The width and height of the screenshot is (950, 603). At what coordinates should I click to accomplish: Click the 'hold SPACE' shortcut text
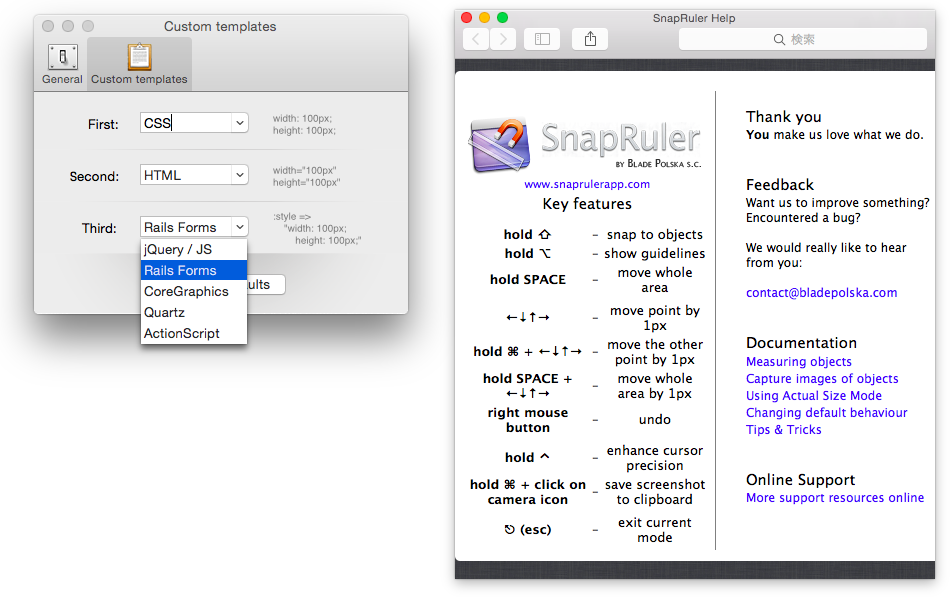528,279
